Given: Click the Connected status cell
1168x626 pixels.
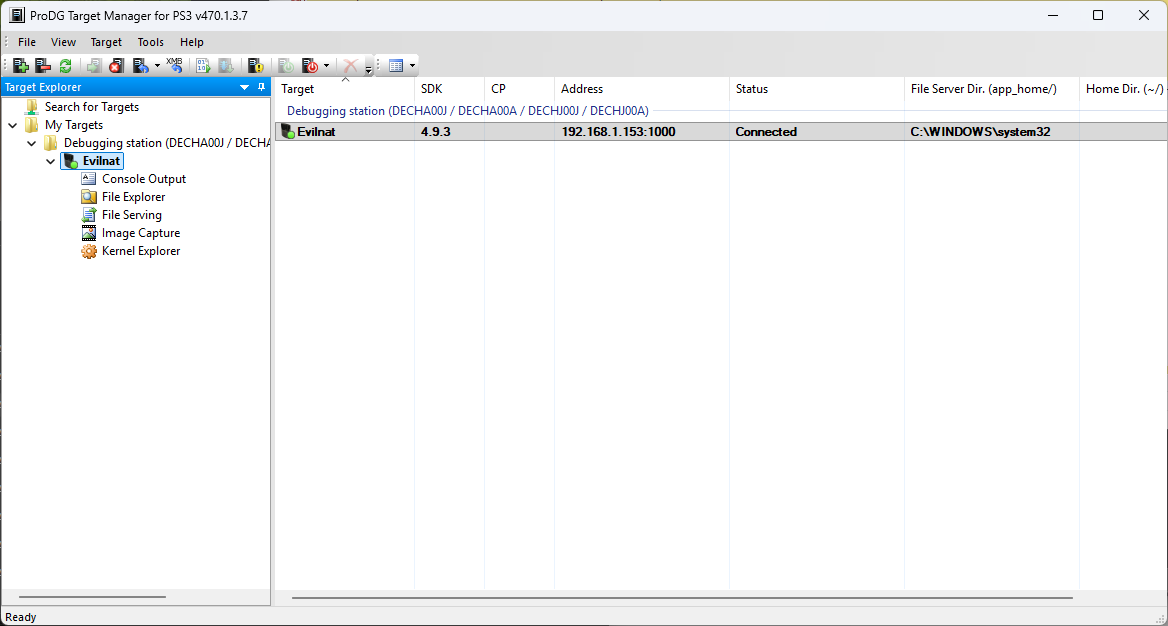Looking at the screenshot, I should point(766,132).
